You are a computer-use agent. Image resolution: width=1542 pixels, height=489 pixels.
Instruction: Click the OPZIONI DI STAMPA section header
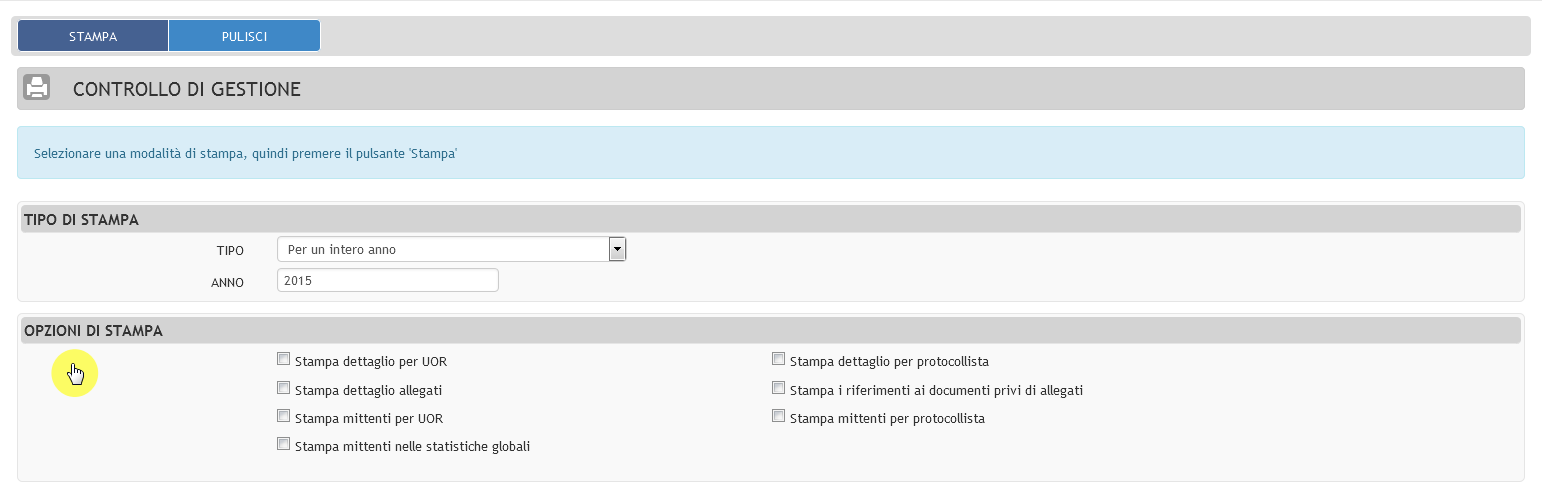(771, 330)
